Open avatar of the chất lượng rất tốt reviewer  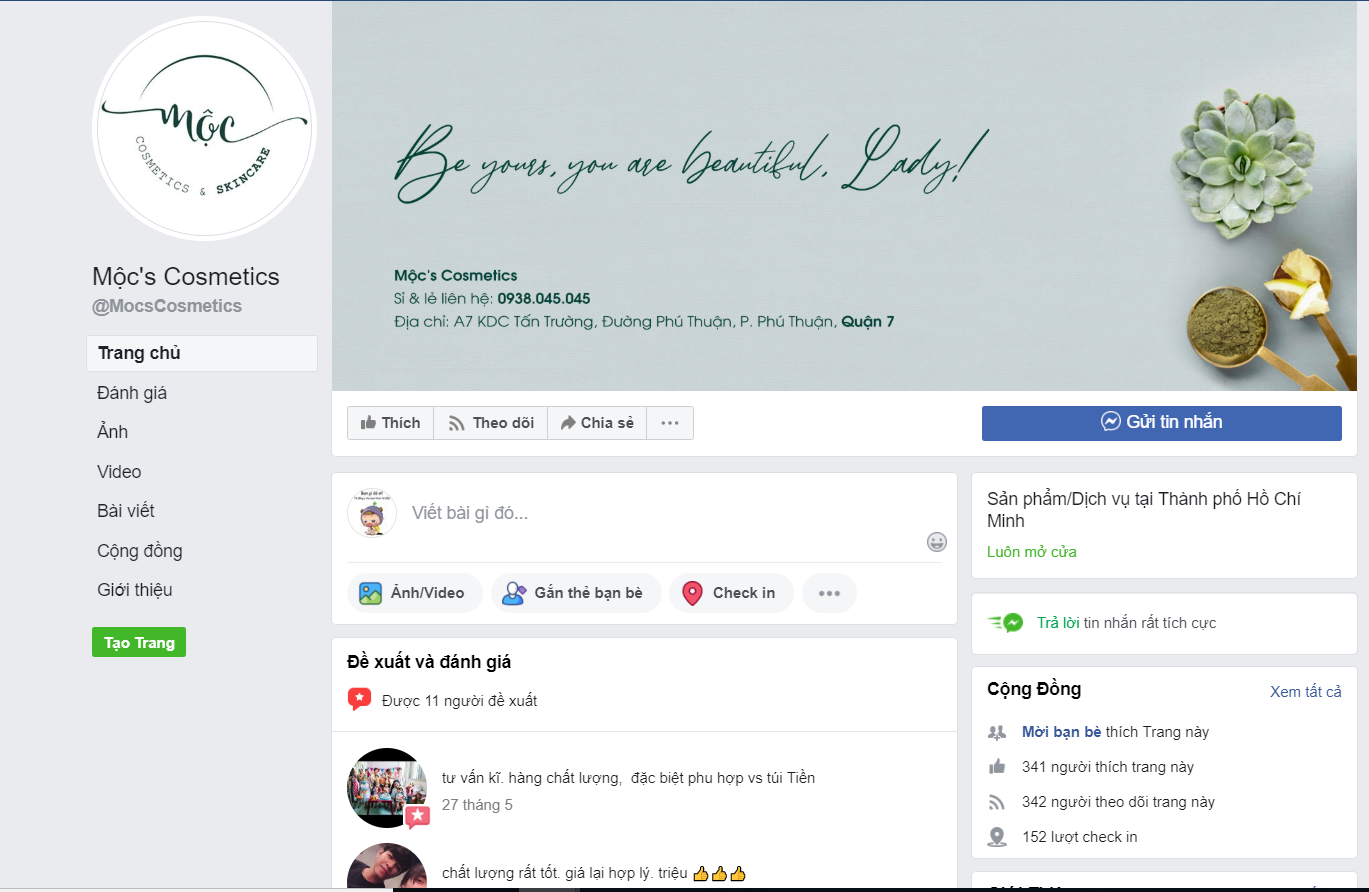(387, 866)
